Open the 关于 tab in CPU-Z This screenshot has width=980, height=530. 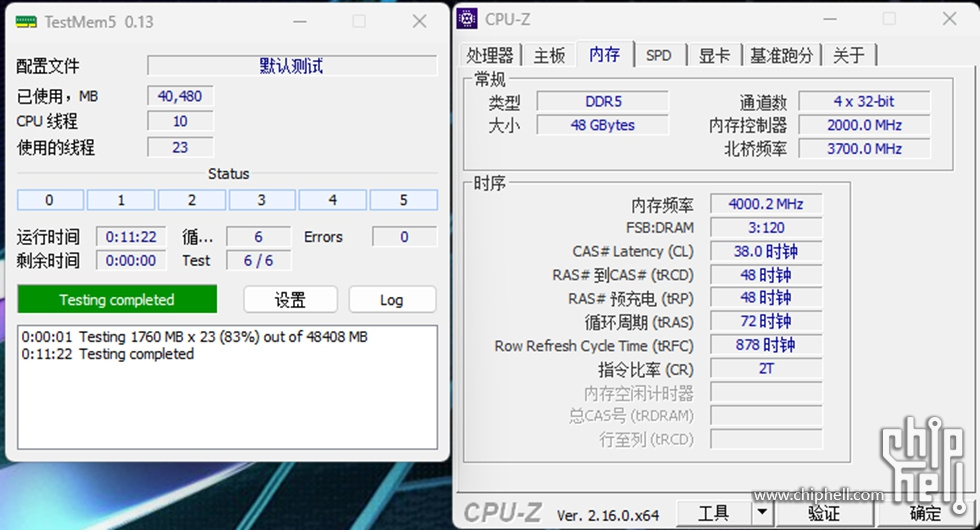(849, 56)
